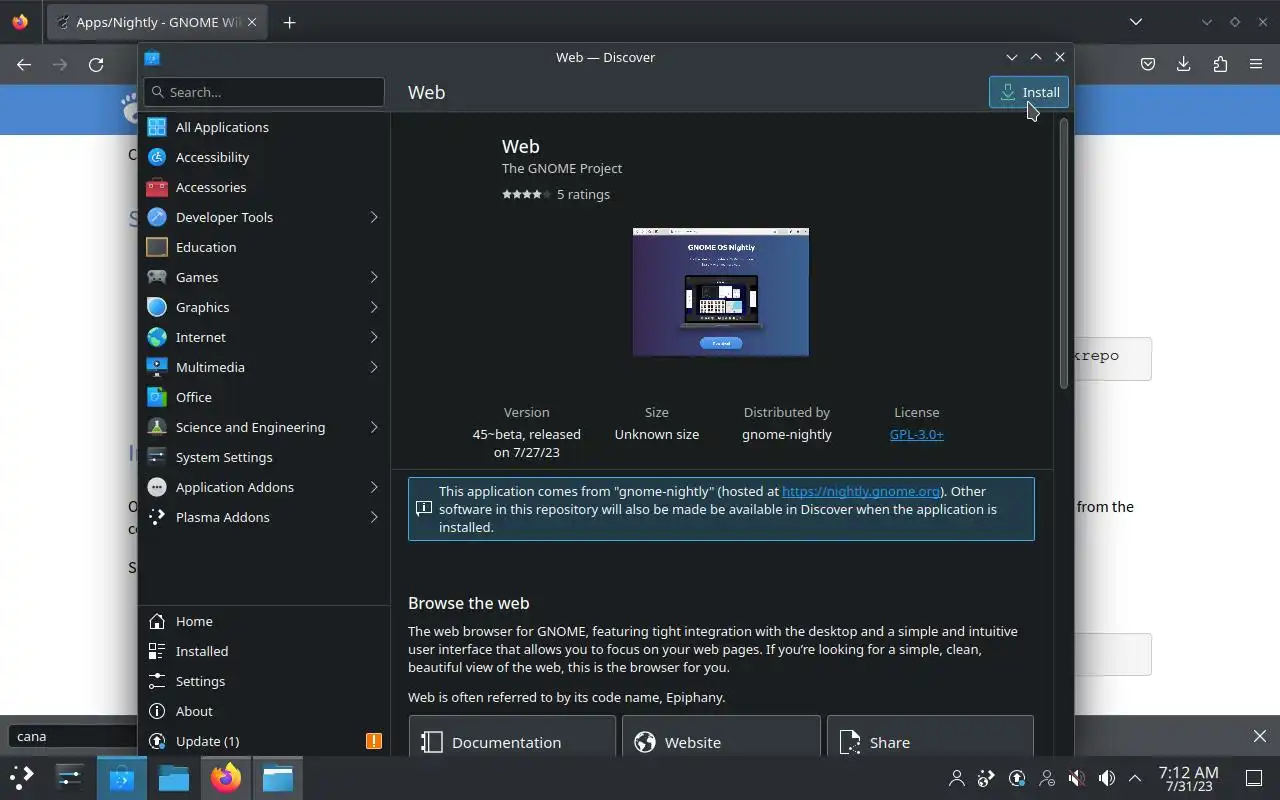This screenshot has width=1280, height=800.
Task: Open Discover Settings page
Action: click(264, 681)
